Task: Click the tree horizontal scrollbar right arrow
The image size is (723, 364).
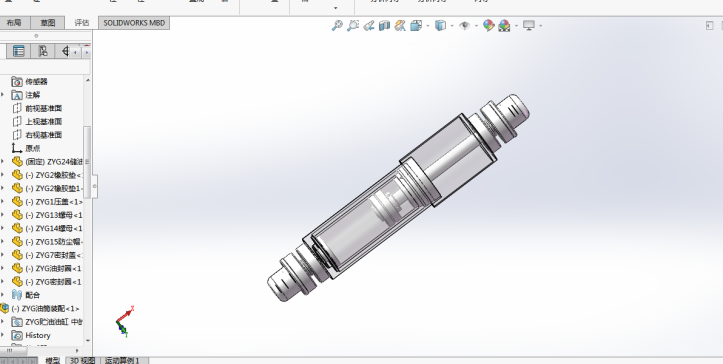Action: [77, 351]
